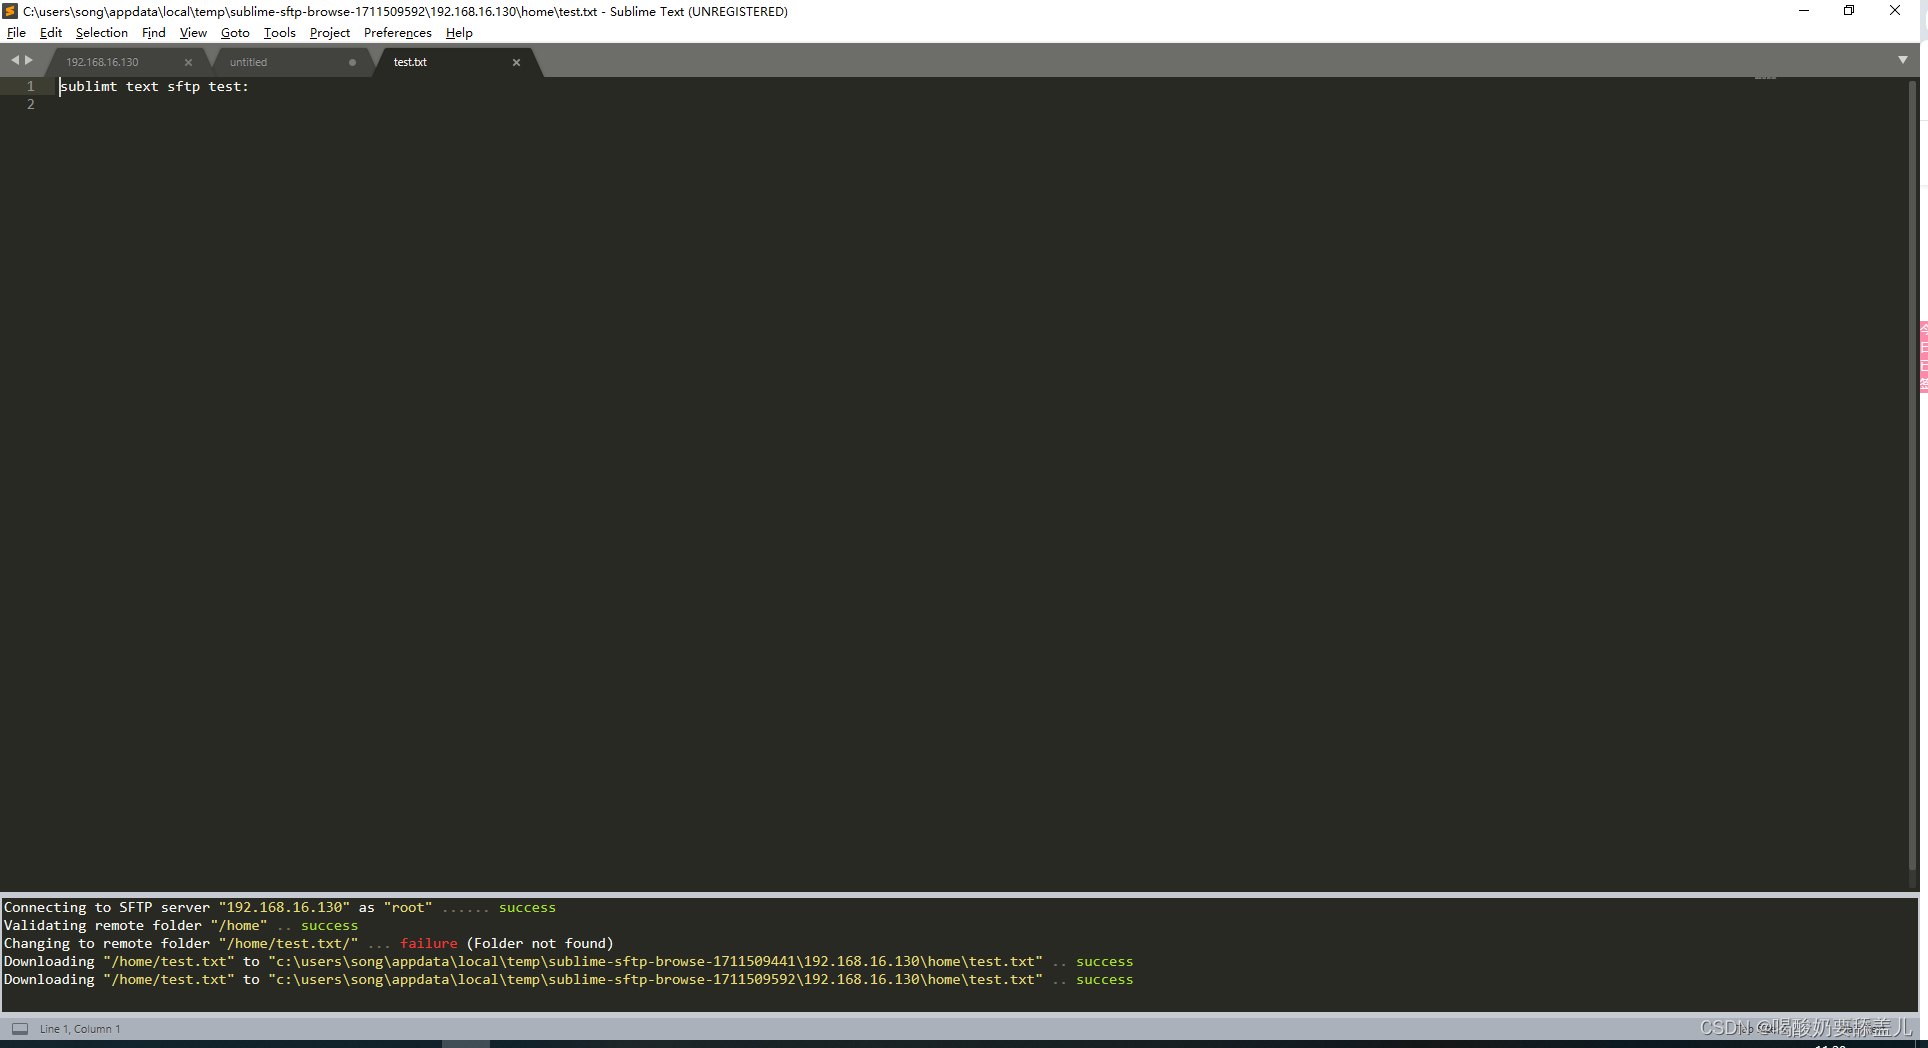Toggle the side bar panel switcher icon
Image resolution: width=1928 pixels, height=1048 pixels.
(20, 1028)
